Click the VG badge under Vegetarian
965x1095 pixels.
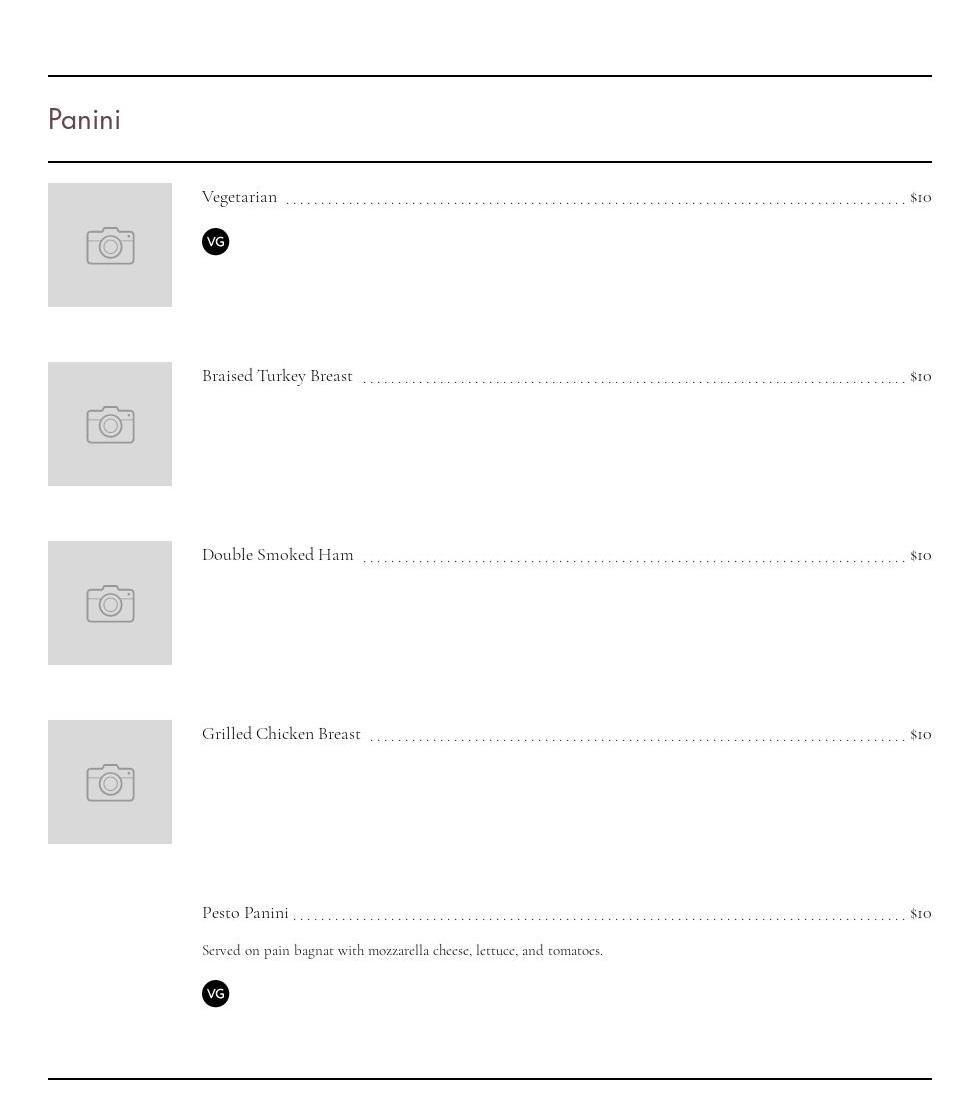click(x=216, y=242)
